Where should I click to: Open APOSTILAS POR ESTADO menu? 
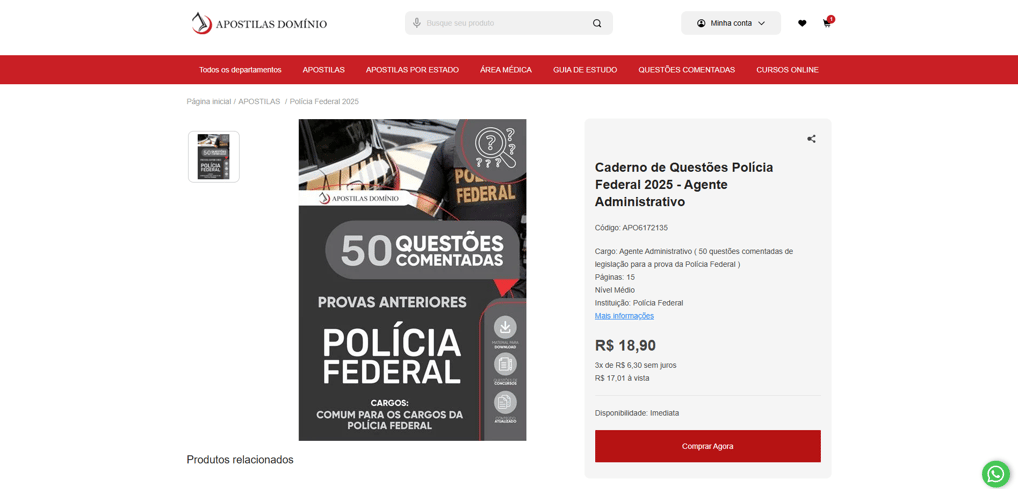[412, 70]
